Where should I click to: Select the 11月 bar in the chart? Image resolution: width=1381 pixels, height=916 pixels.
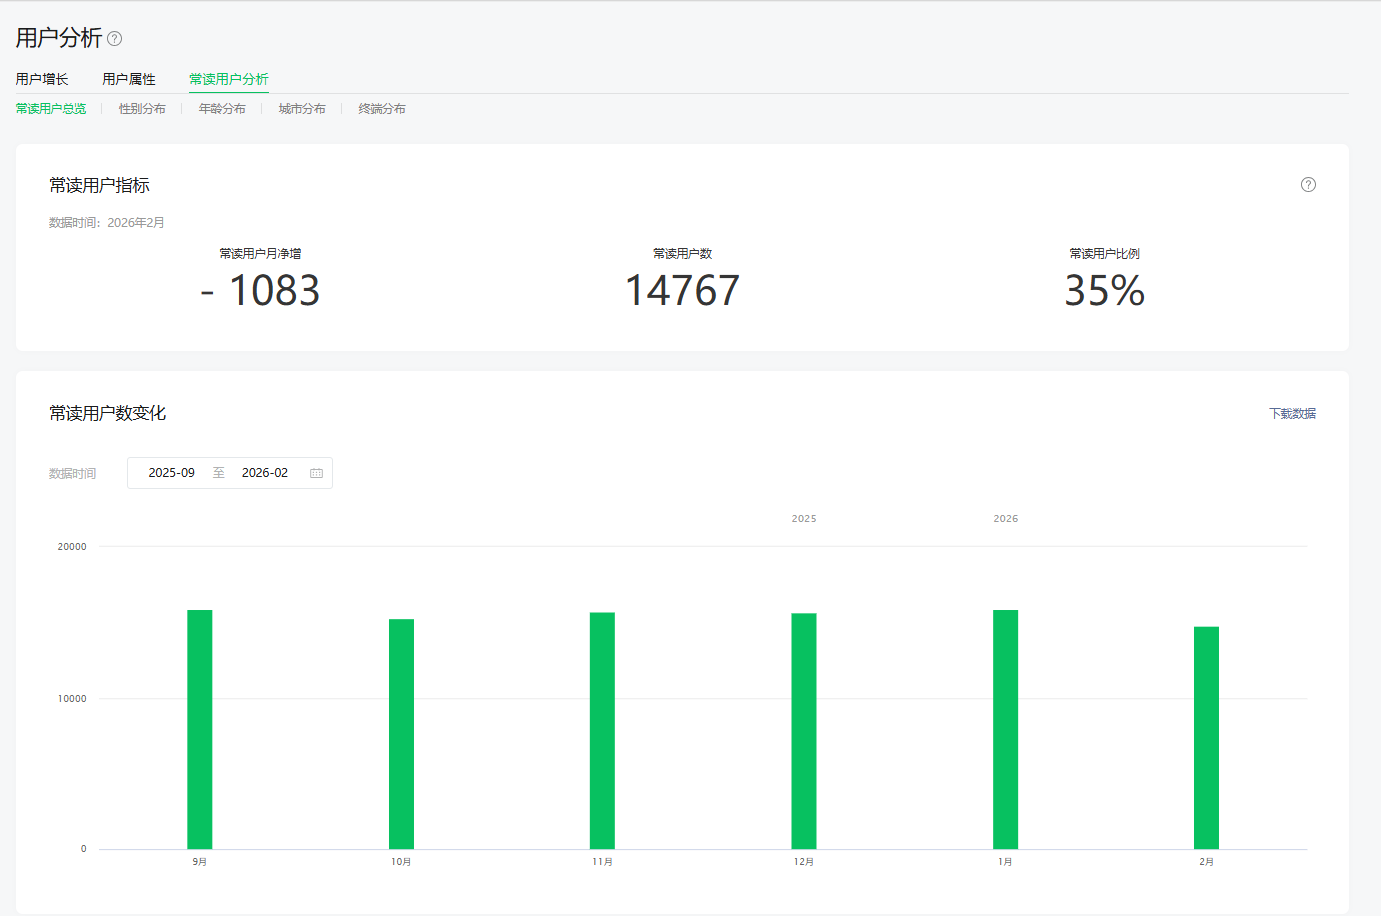coord(602,731)
